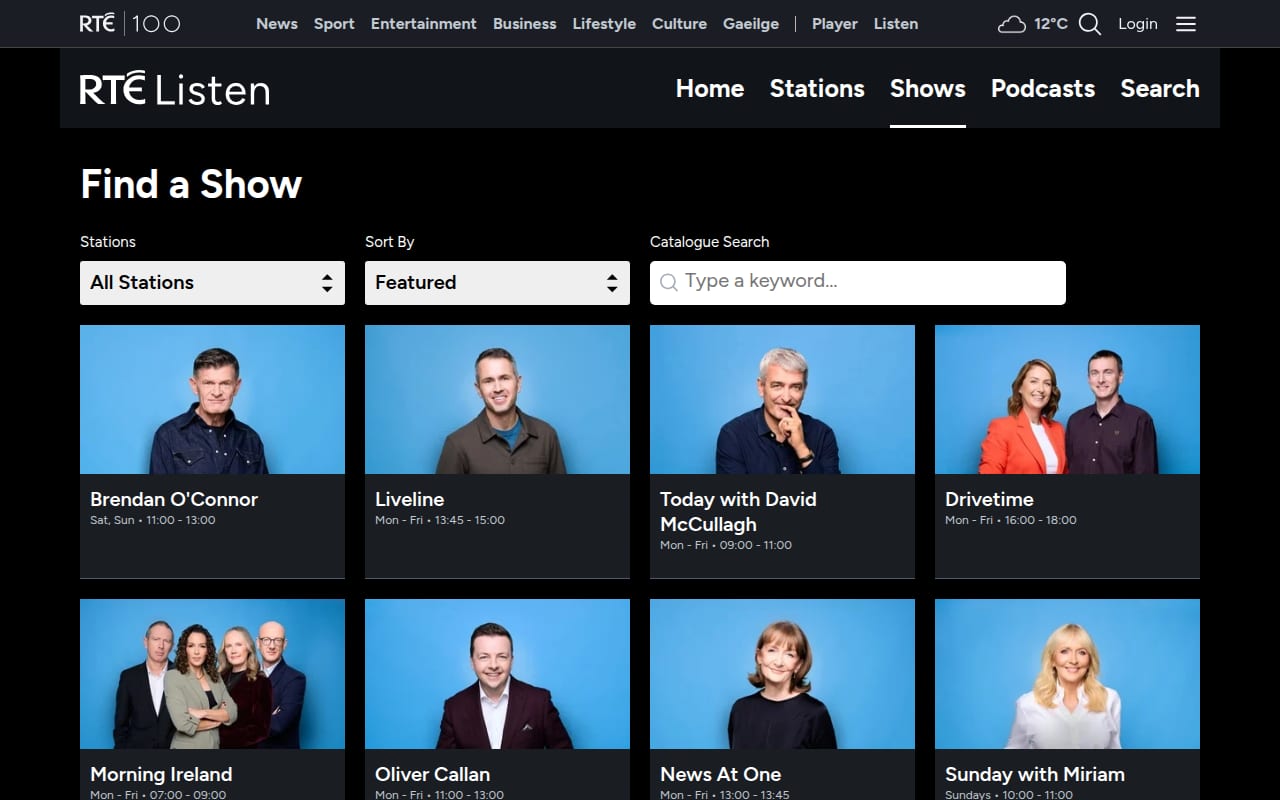
Task: Open the hamburger menu icon
Action: [1186, 24]
